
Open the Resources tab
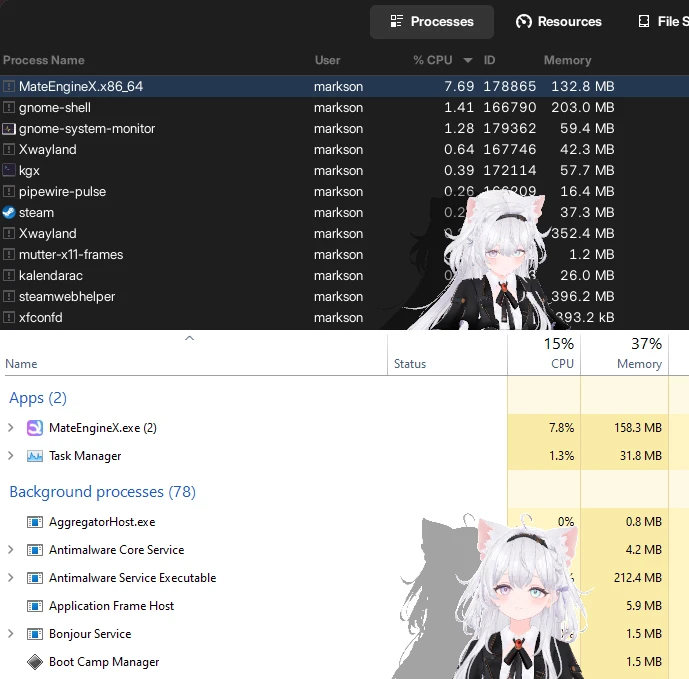[558, 22]
